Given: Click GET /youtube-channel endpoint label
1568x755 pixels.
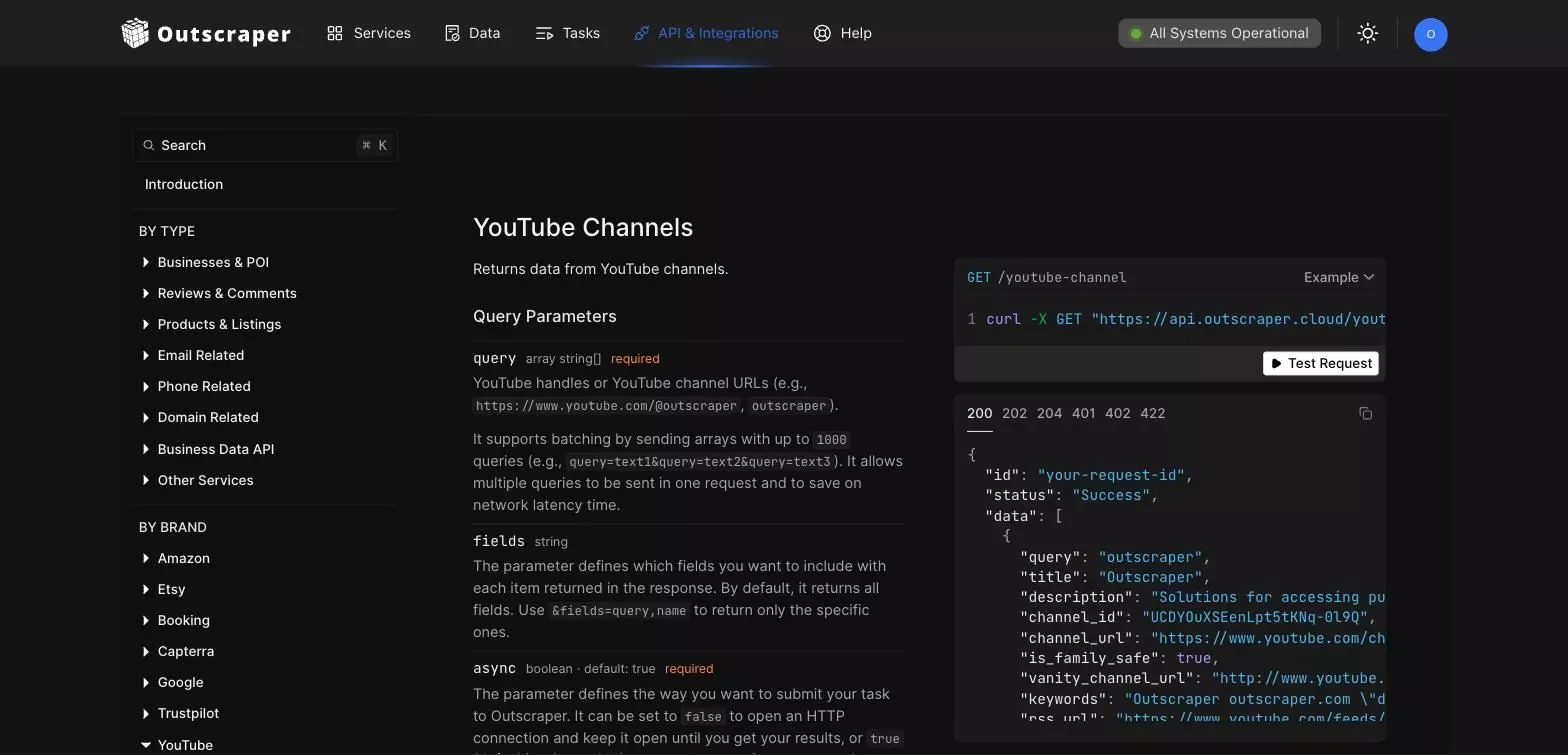Looking at the screenshot, I should 1046,277.
